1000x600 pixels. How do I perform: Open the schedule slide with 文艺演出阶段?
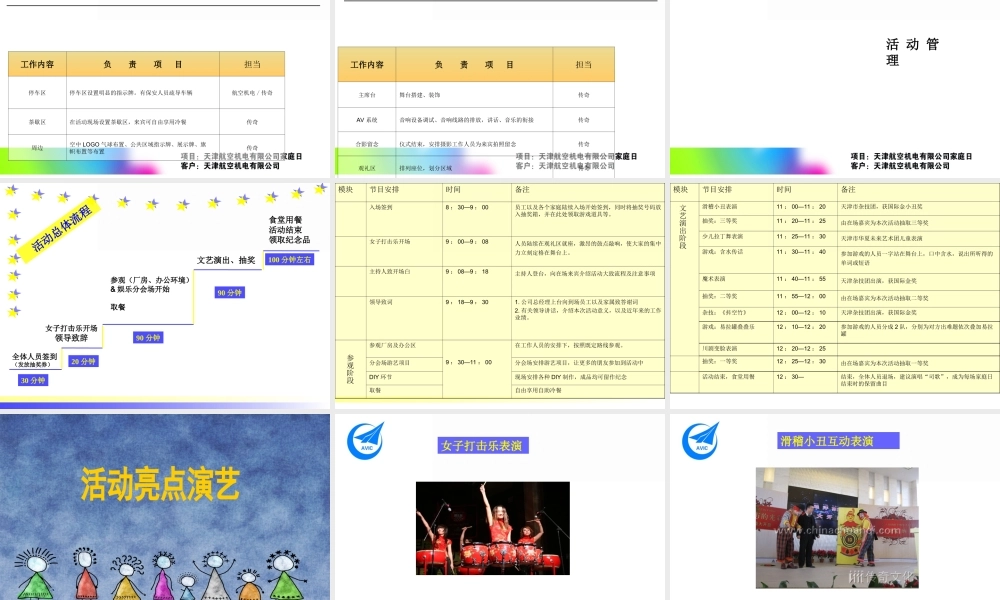point(835,295)
